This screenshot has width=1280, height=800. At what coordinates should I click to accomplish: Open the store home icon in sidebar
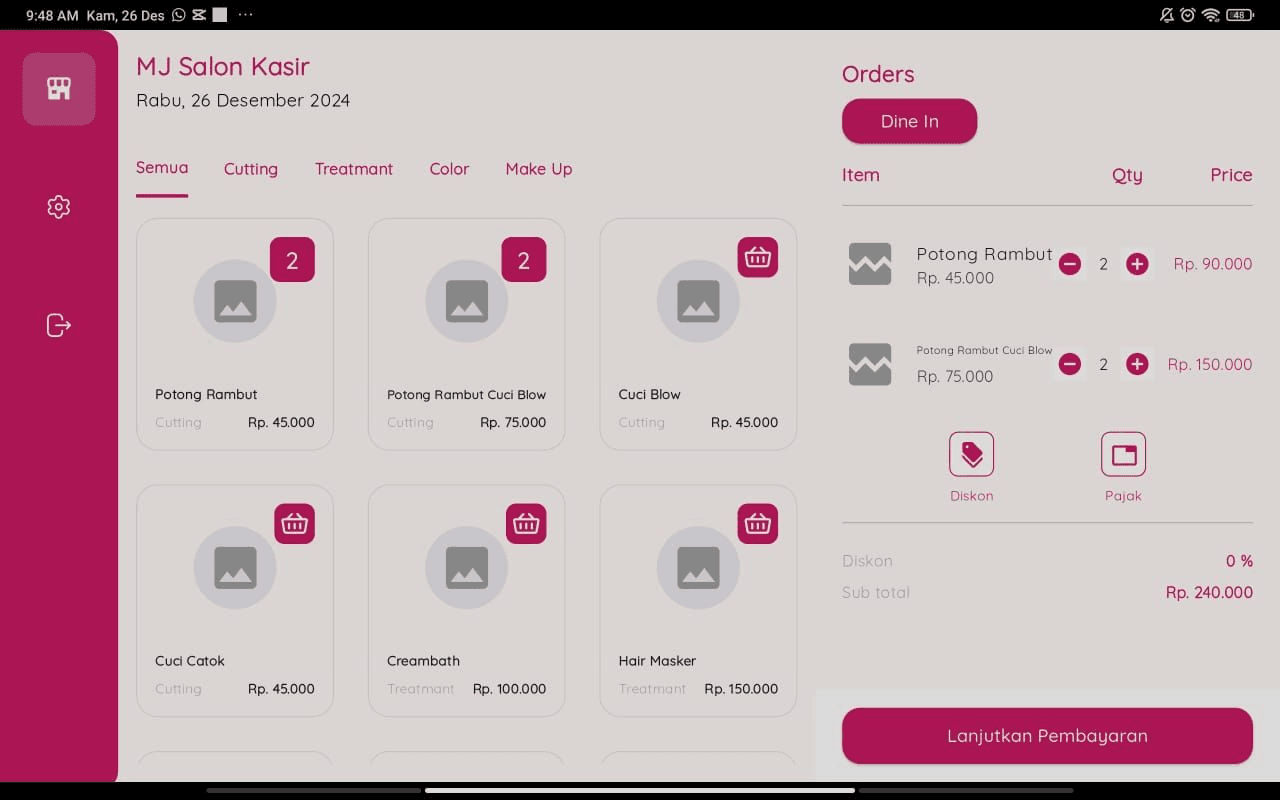point(59,89)
